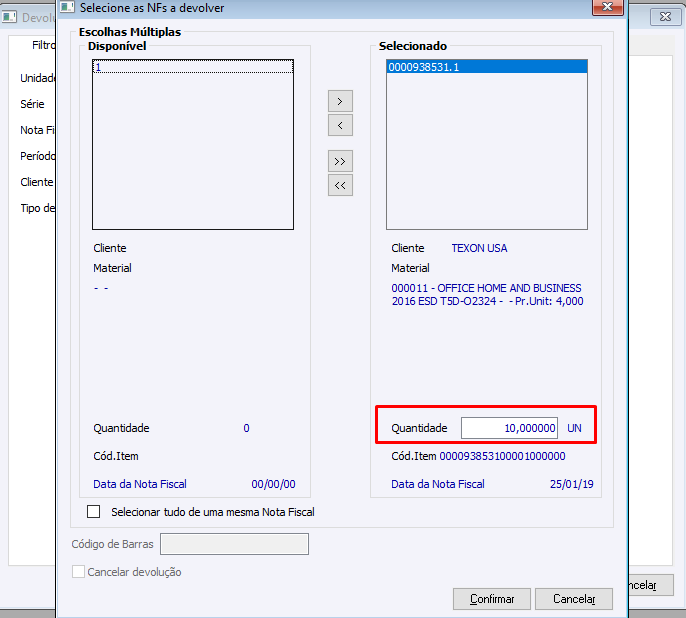Click Data da Nota Fiscal label under Selecionado

click(438, 484)
